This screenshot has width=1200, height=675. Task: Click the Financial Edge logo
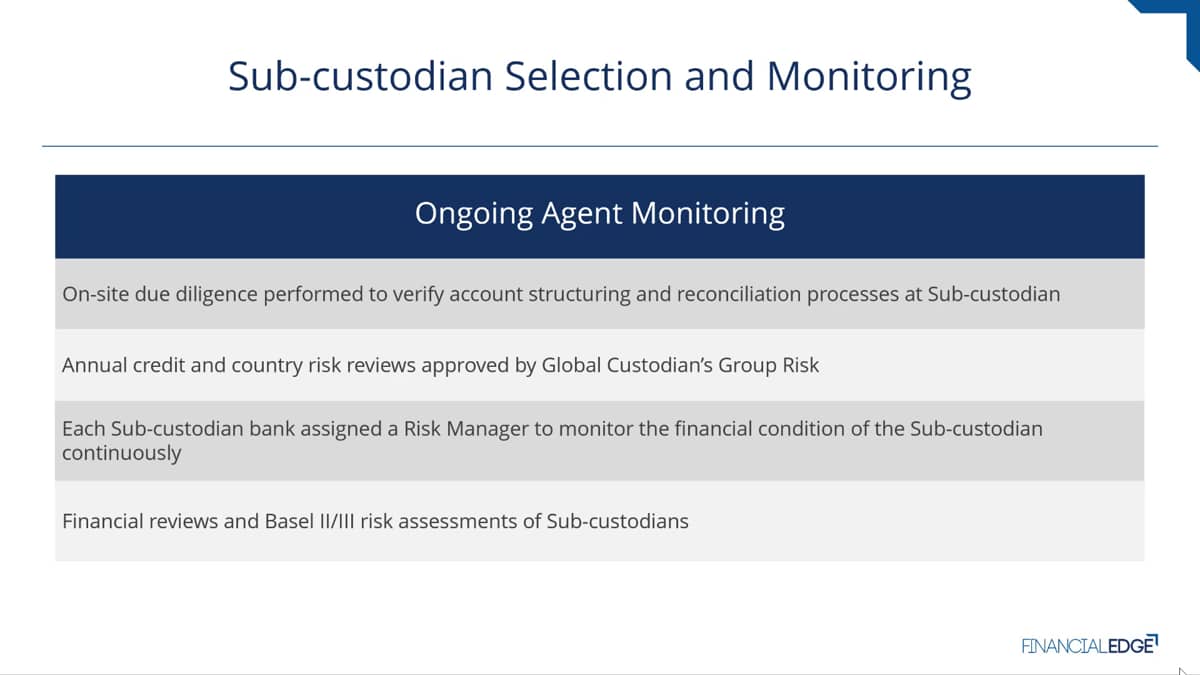coord(1090,645)
